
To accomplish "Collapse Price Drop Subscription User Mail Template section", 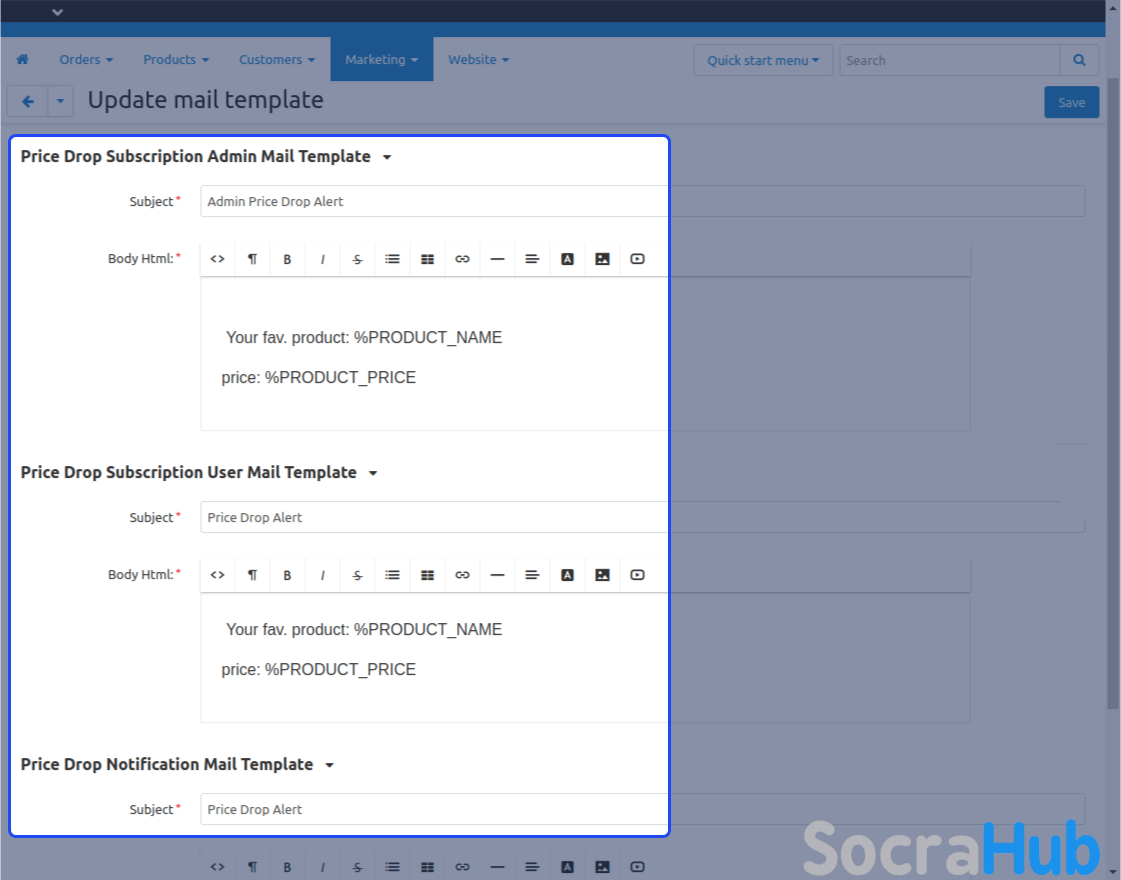I will click(x=373, y=473).
